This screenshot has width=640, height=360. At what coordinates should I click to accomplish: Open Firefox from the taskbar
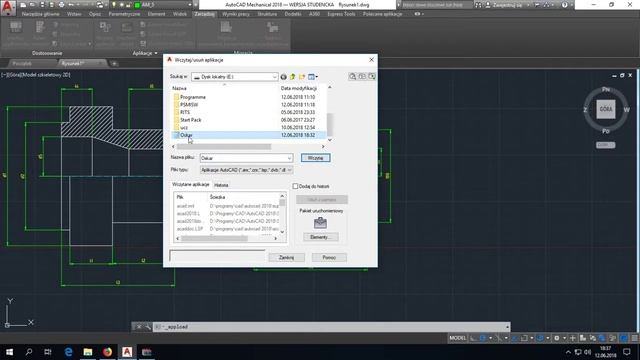pos(107,352)
